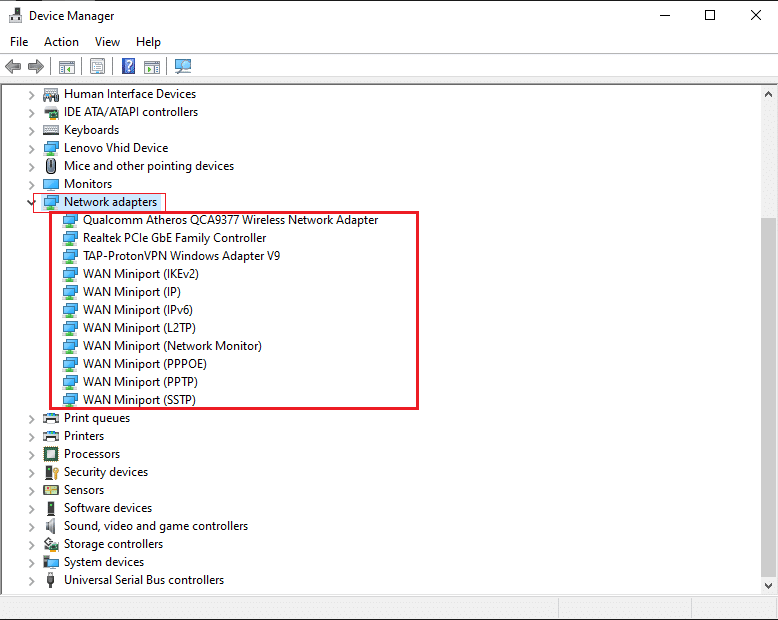
Task: Open Properties from the toolbar icon
Action: pyautogui.click(x=97, y=67)
